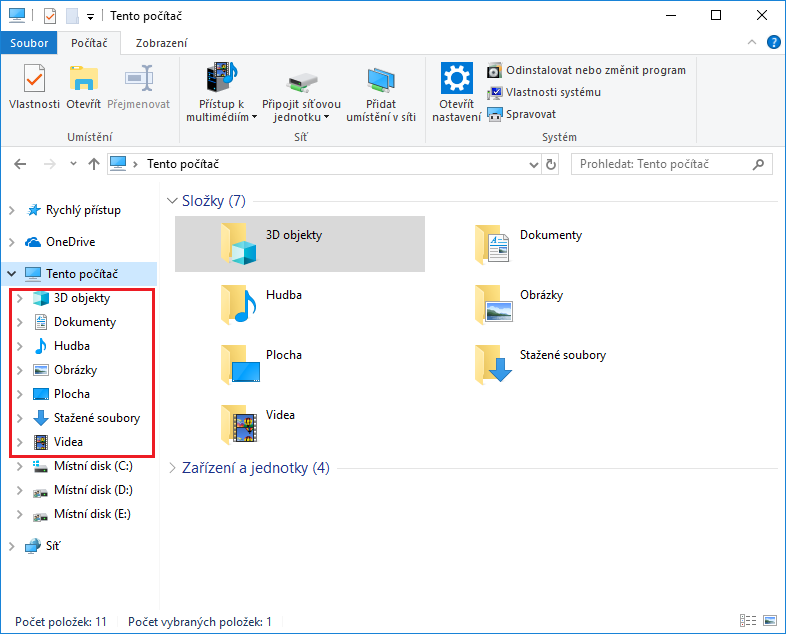Open recent locations dropdown arrow

tap(73, 164)
